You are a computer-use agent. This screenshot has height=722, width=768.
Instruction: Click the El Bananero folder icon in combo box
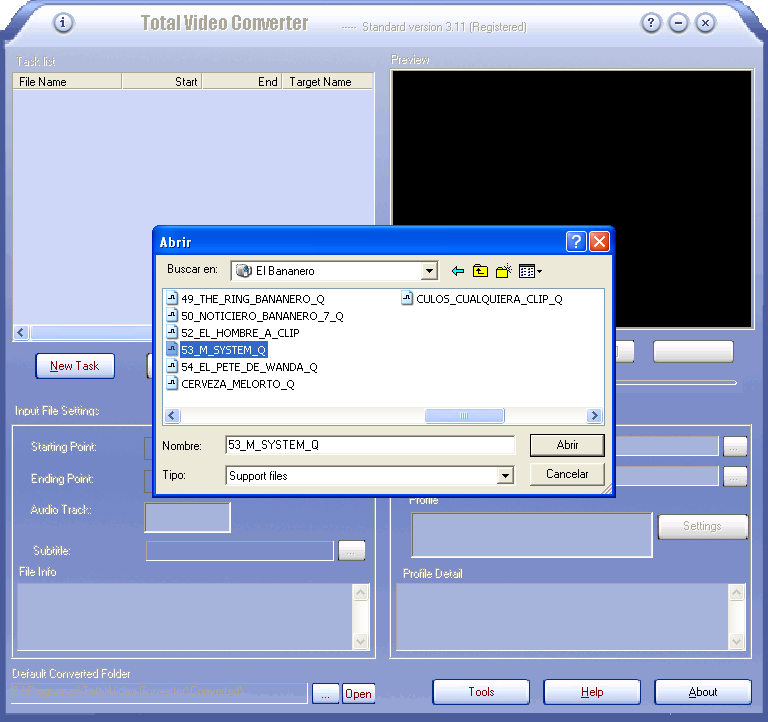243,271
